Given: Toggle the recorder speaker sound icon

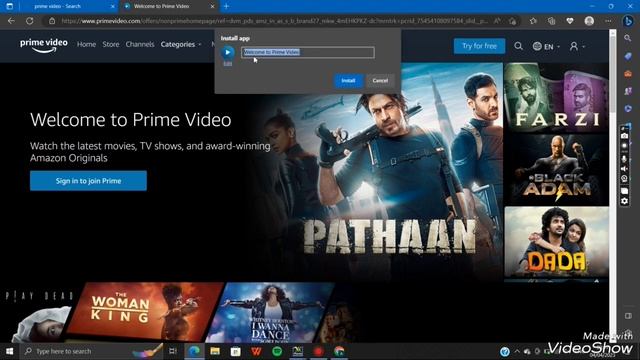Looking at the screenshot, I should [624, 169].
